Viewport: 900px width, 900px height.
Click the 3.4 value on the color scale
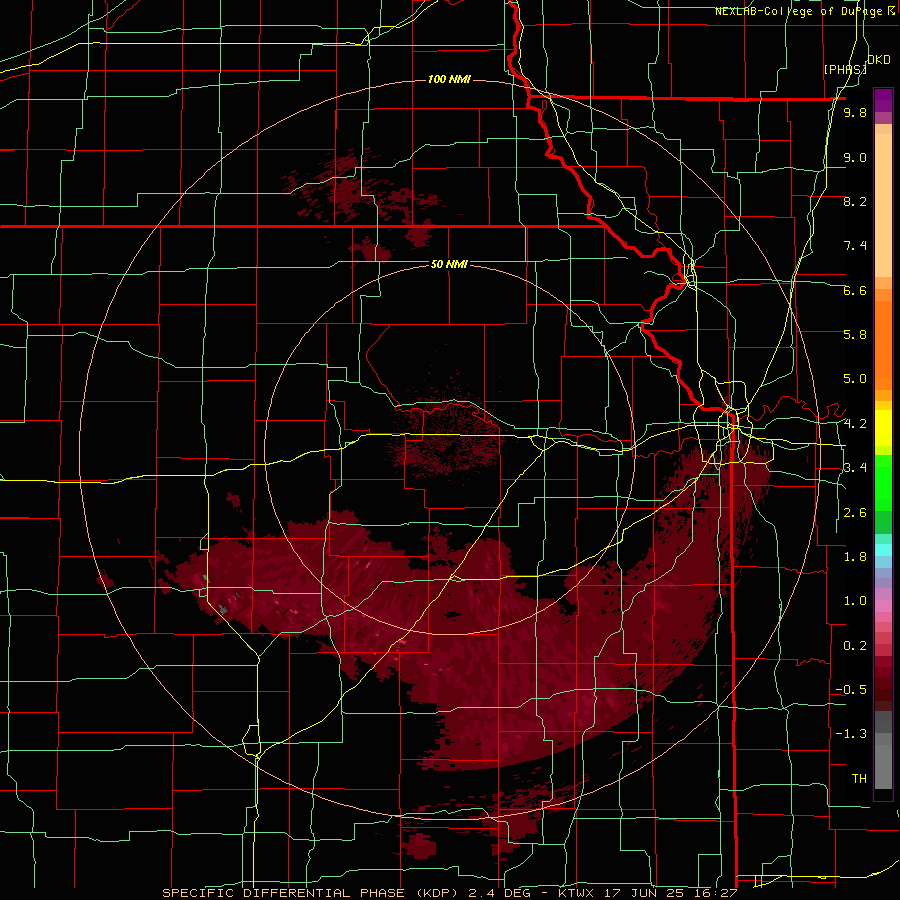855,468
